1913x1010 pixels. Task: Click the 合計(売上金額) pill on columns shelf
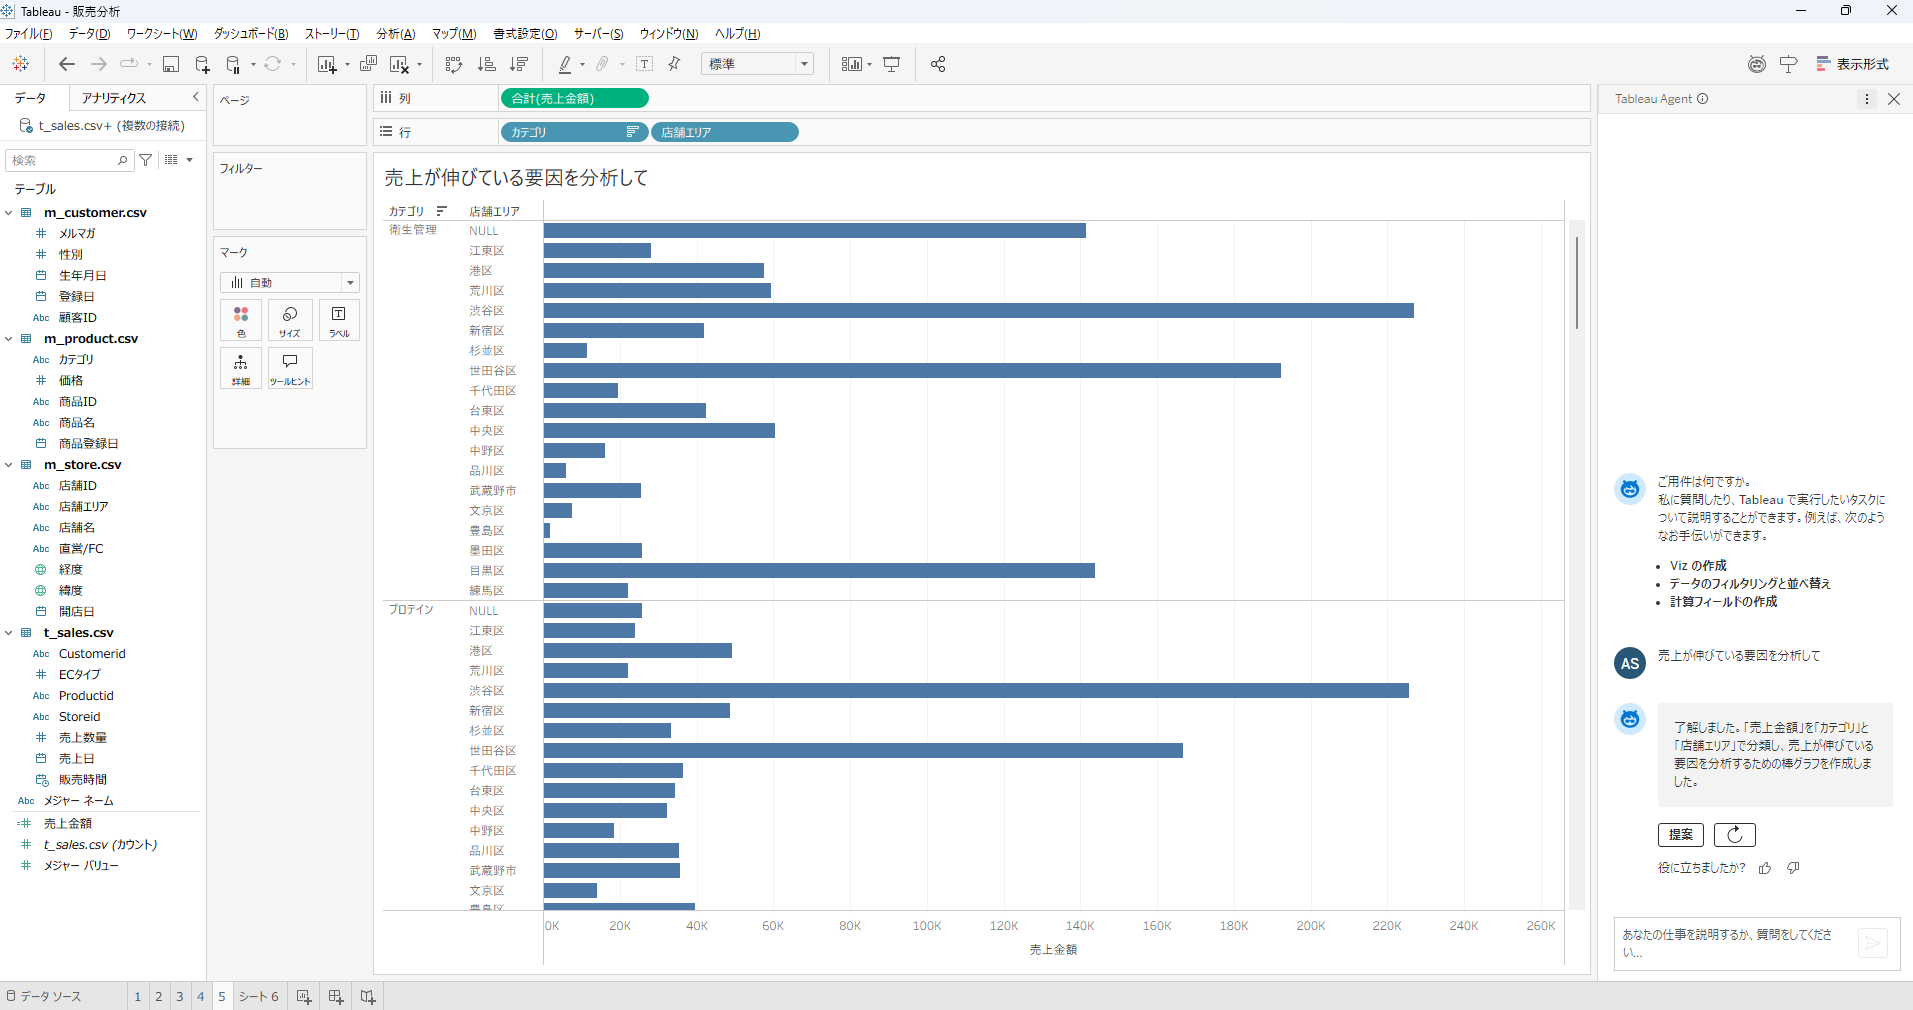[574, 98]
